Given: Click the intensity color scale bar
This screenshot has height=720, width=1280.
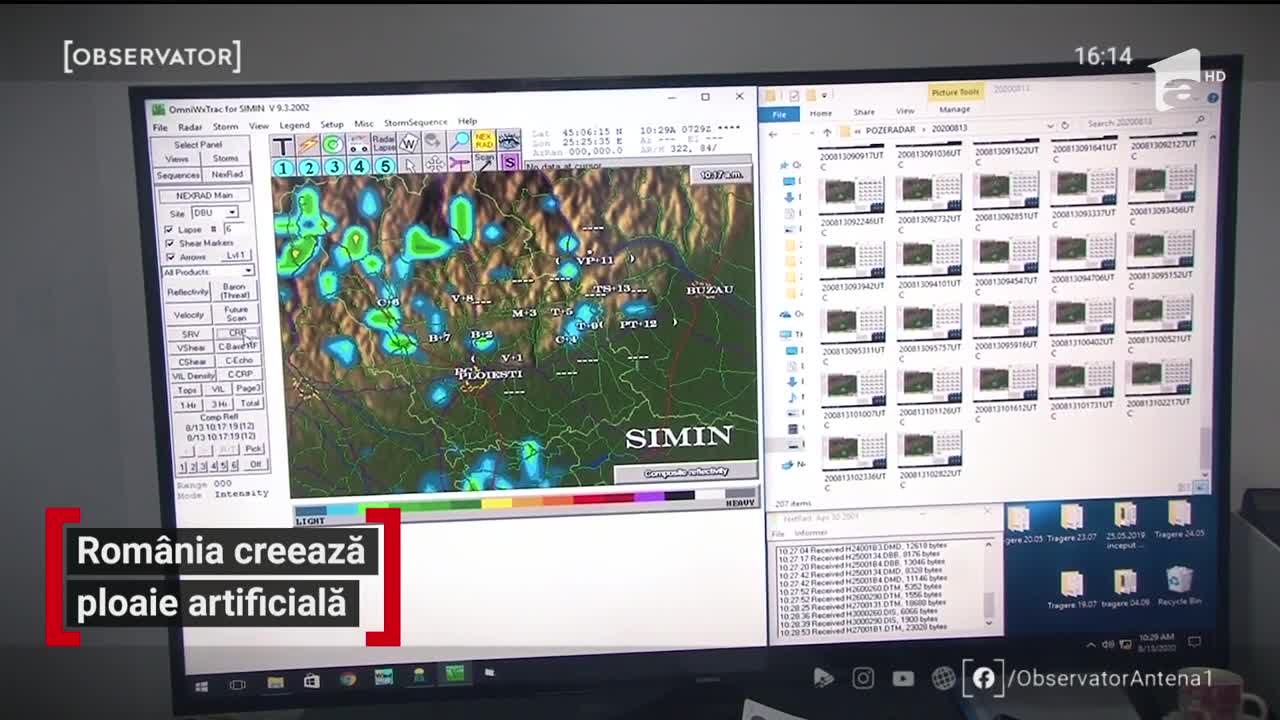Looking at the screenshot, I should tap(524, 502).
